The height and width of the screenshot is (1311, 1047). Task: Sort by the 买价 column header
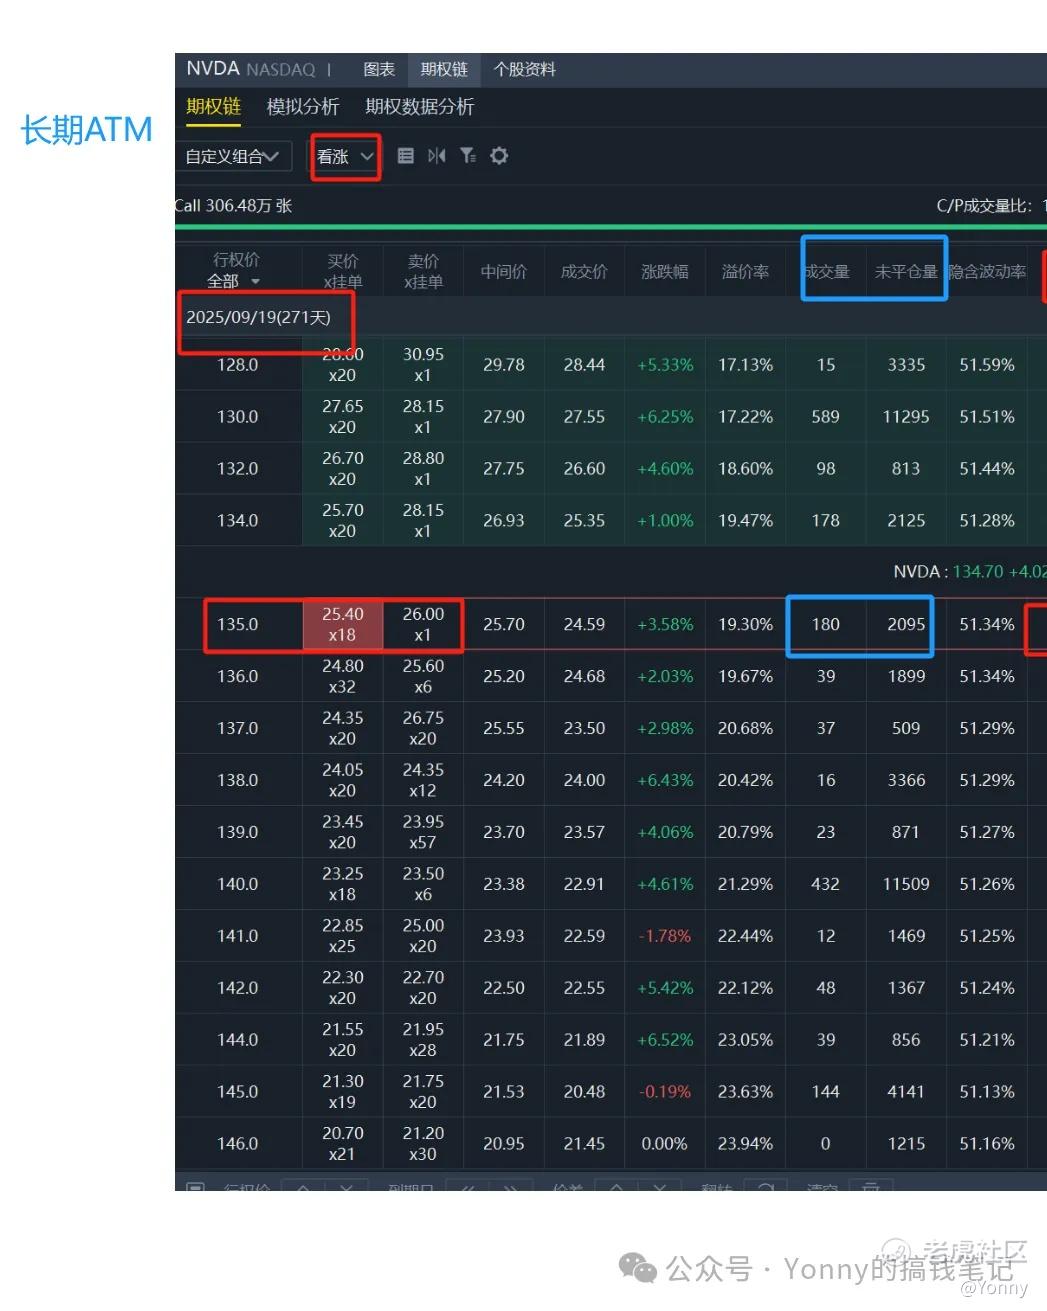coord(343,271)
